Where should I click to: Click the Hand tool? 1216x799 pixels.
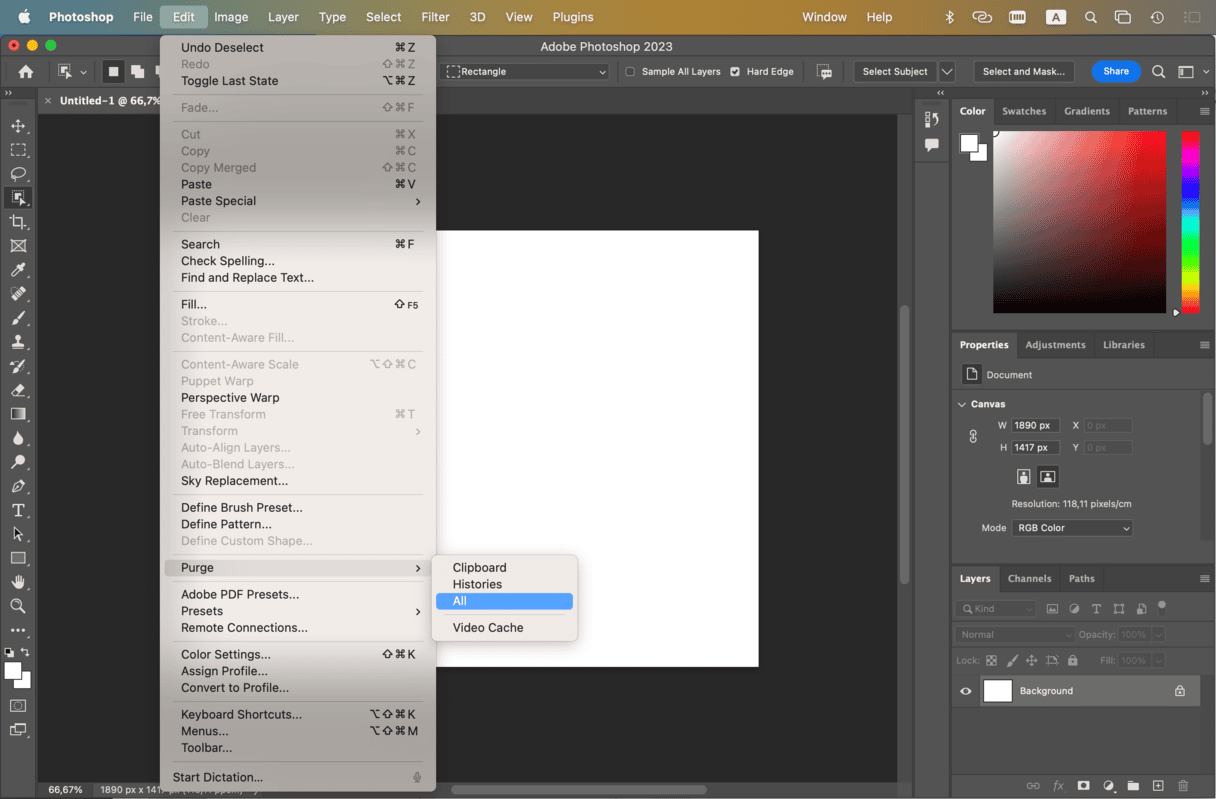18,582
